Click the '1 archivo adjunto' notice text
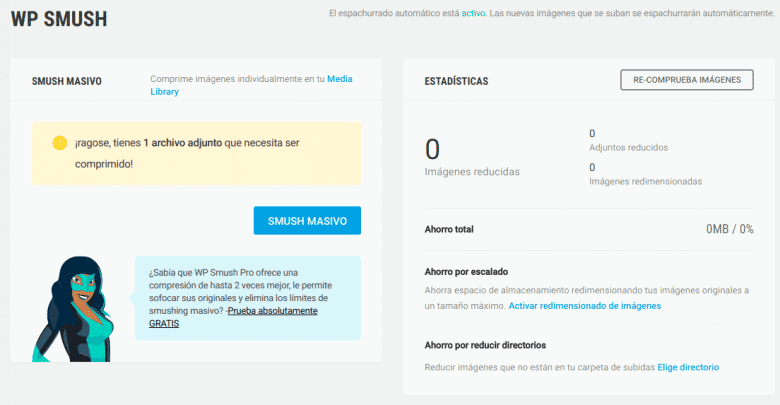 point(183,143)
